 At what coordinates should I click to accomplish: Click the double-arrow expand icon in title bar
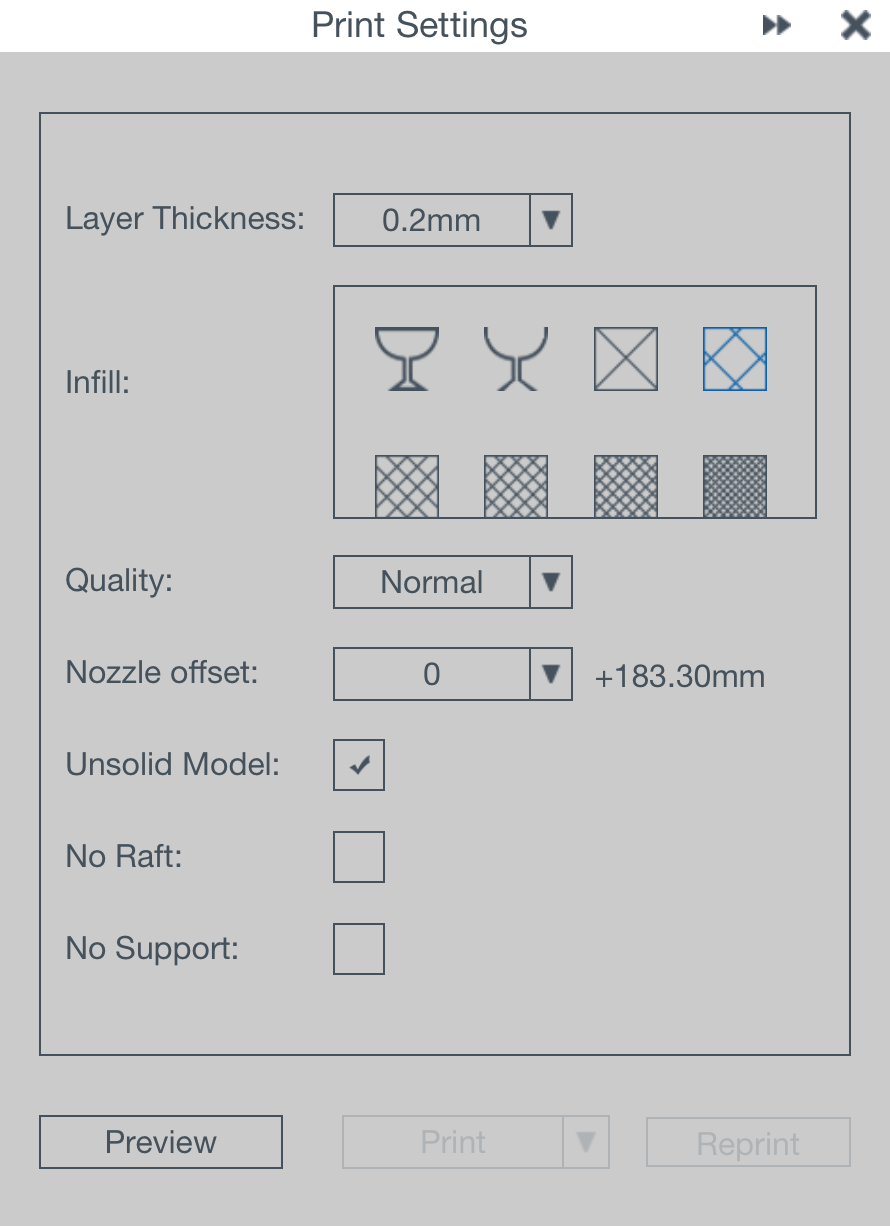(x=777, y=26)
